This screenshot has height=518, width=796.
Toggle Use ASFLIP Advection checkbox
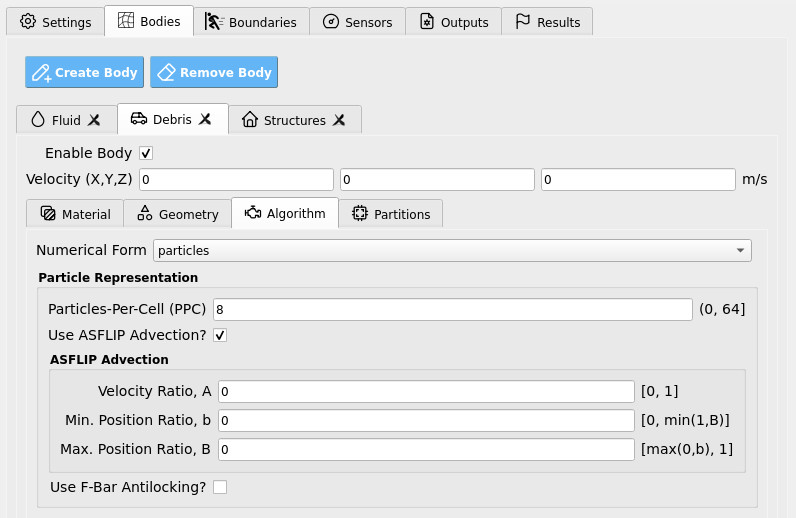click(220, 335)
